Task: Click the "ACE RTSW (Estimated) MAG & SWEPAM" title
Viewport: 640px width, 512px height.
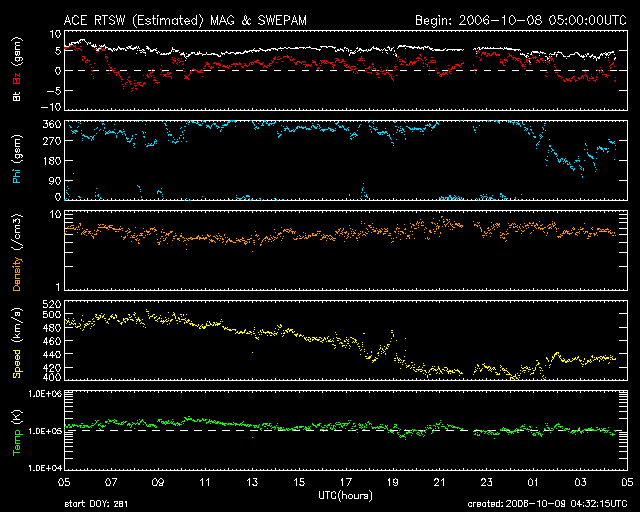Action: 185,20
